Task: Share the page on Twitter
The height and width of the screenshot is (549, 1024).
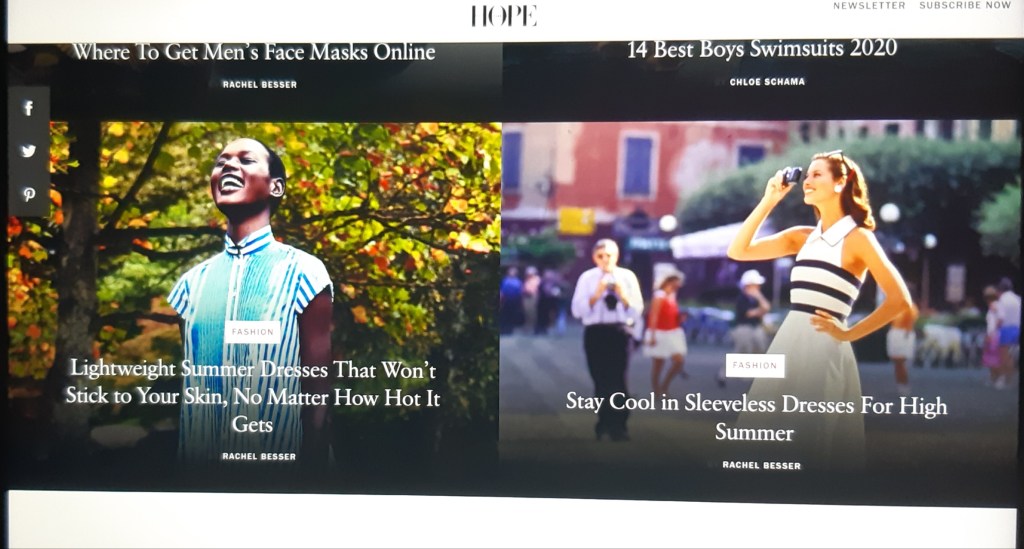Action: 28,151
